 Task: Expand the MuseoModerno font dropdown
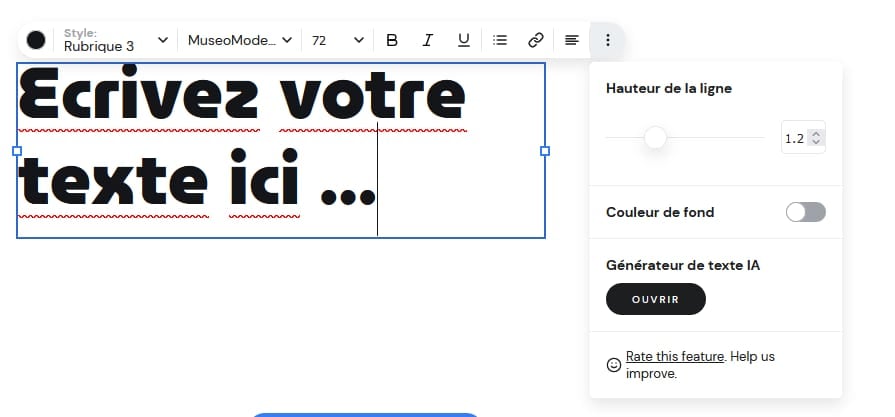pyautogui.click(x=240, y=40)
